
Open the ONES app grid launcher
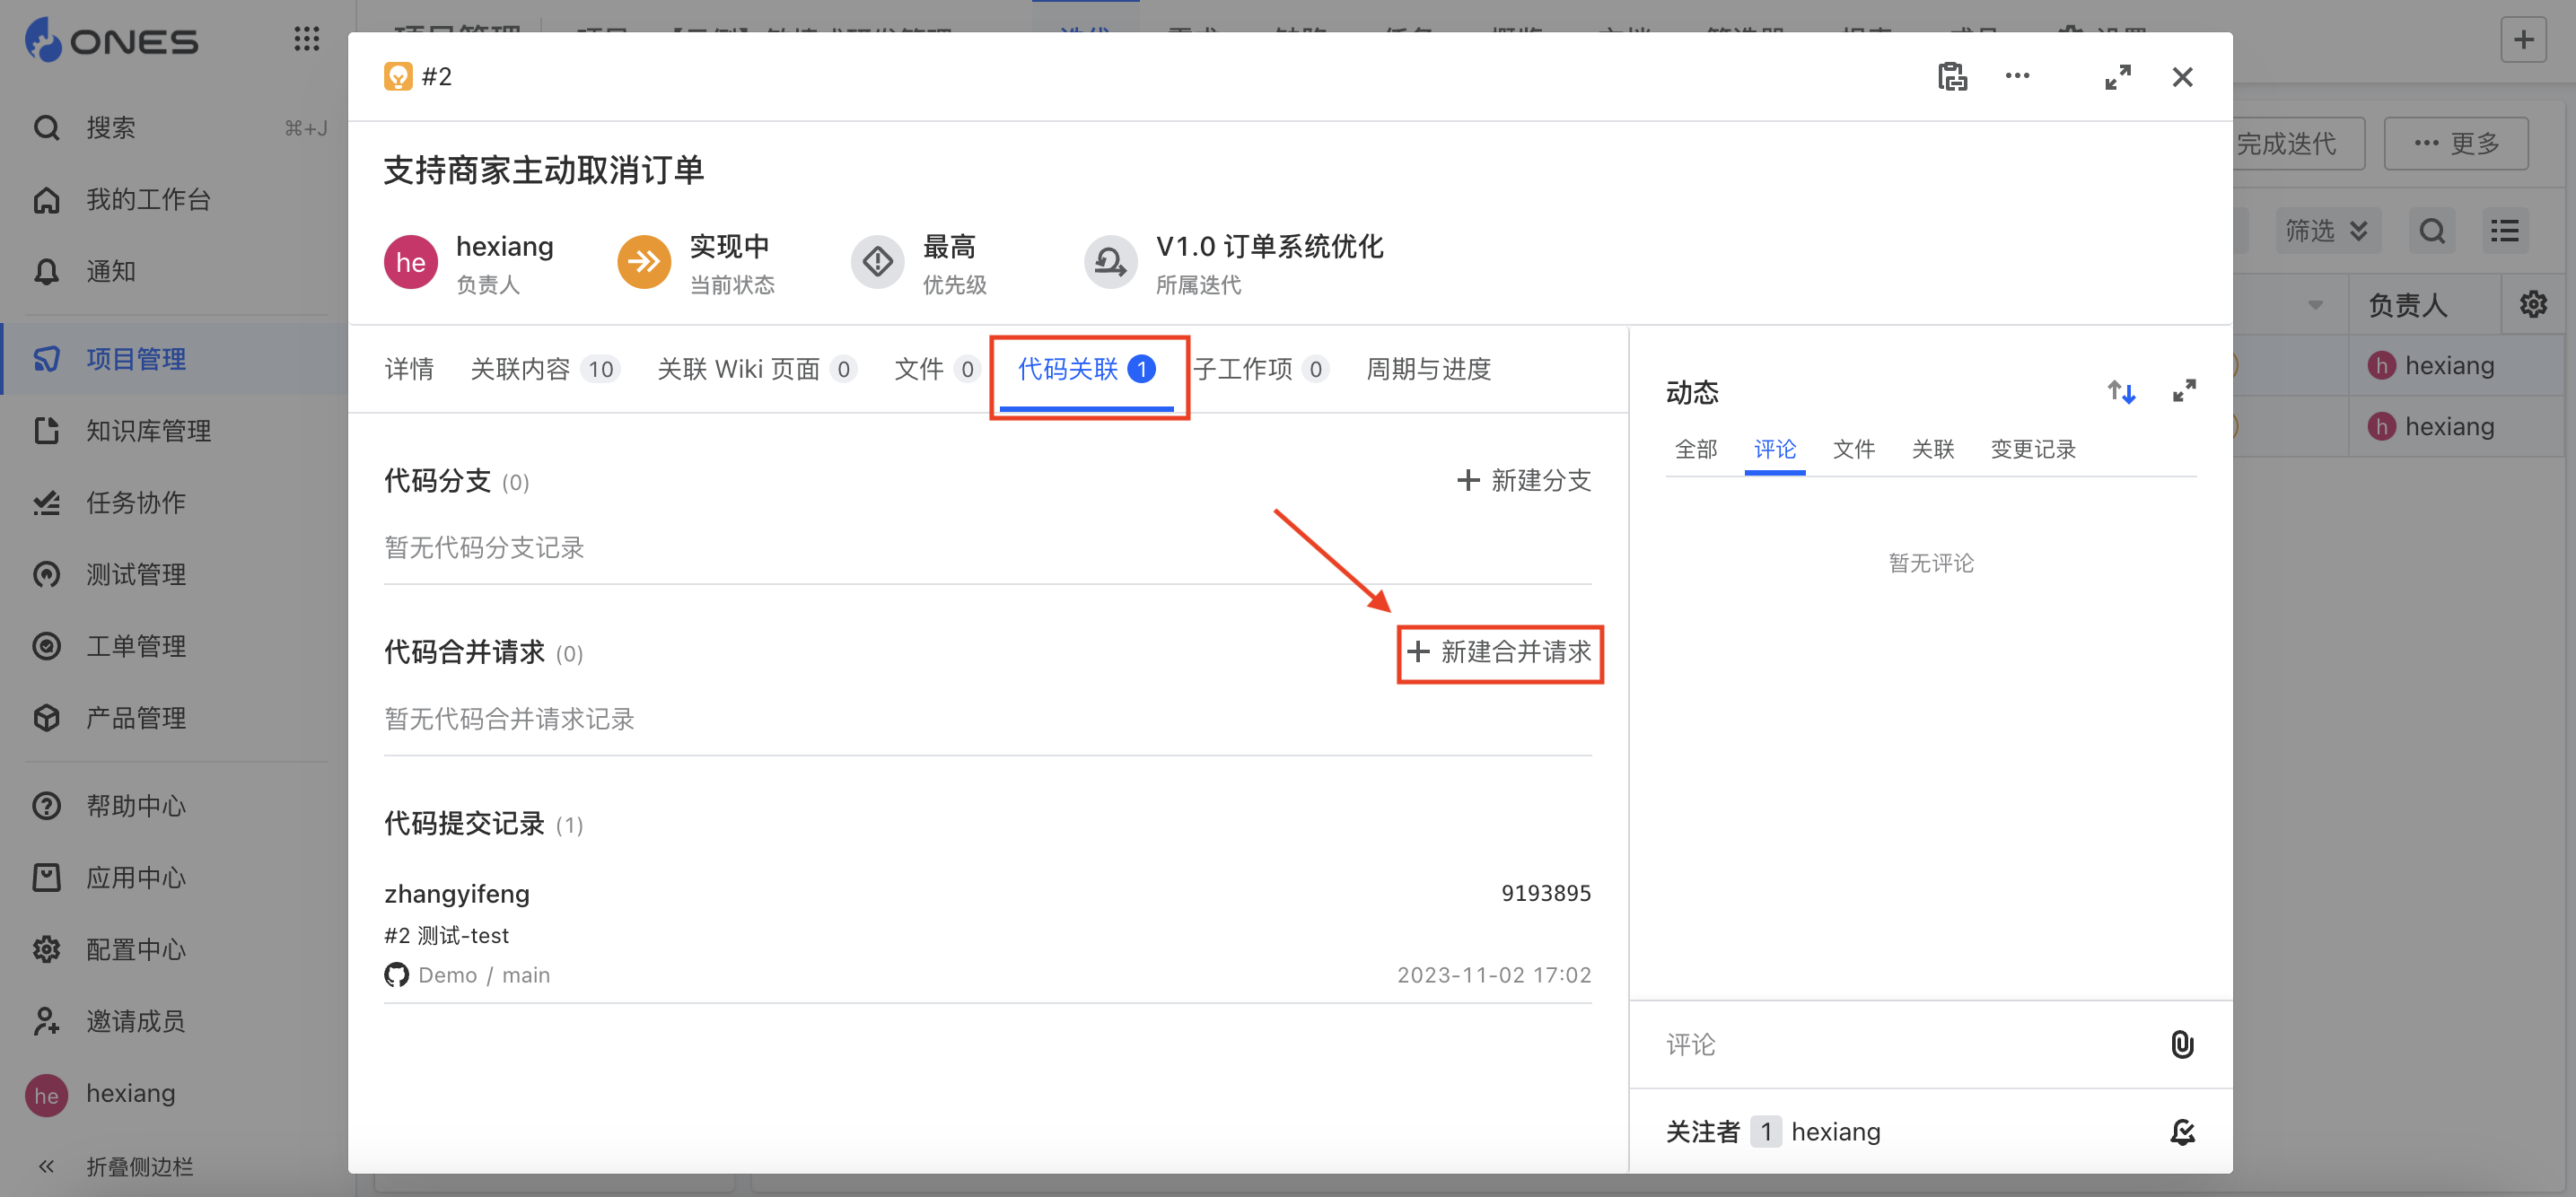pyautogui.click(x=306, y=39)
